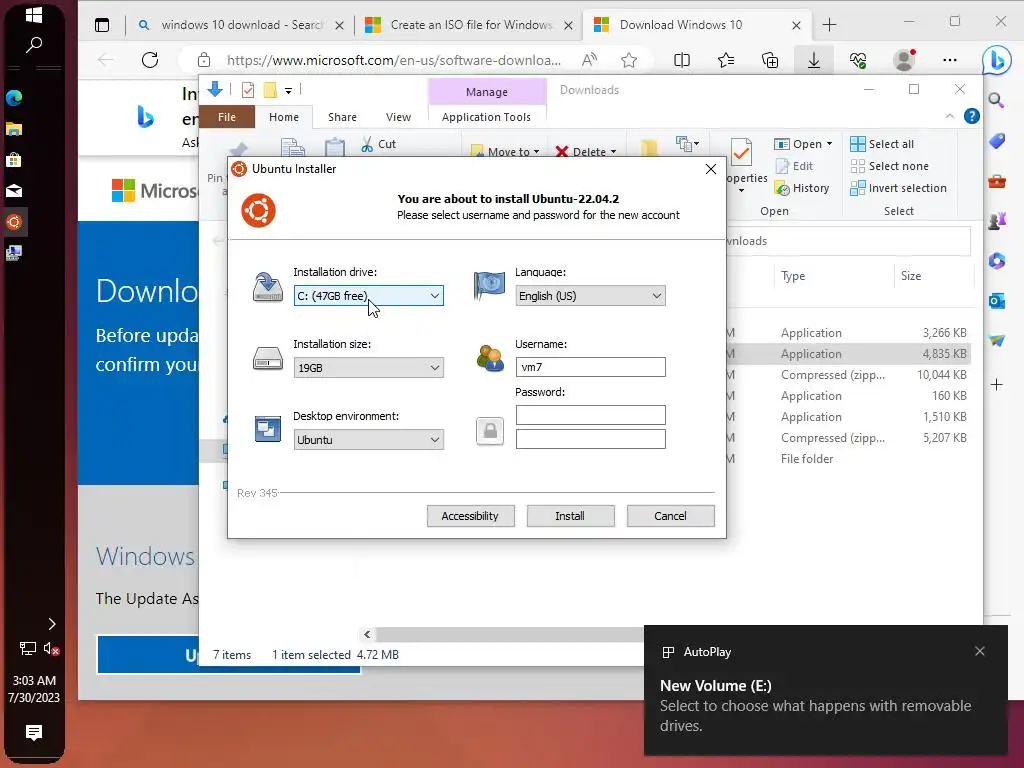Open the Edge favorites list icon

(x=726, y=60)
